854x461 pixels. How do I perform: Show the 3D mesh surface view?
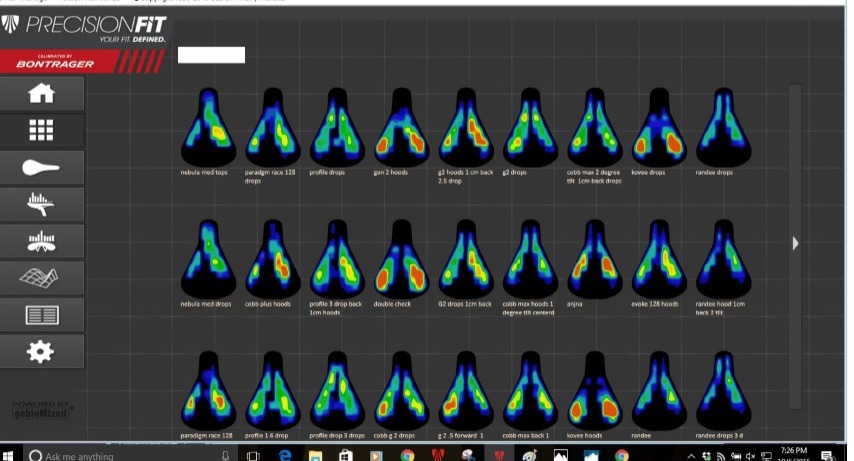[42, 277]
